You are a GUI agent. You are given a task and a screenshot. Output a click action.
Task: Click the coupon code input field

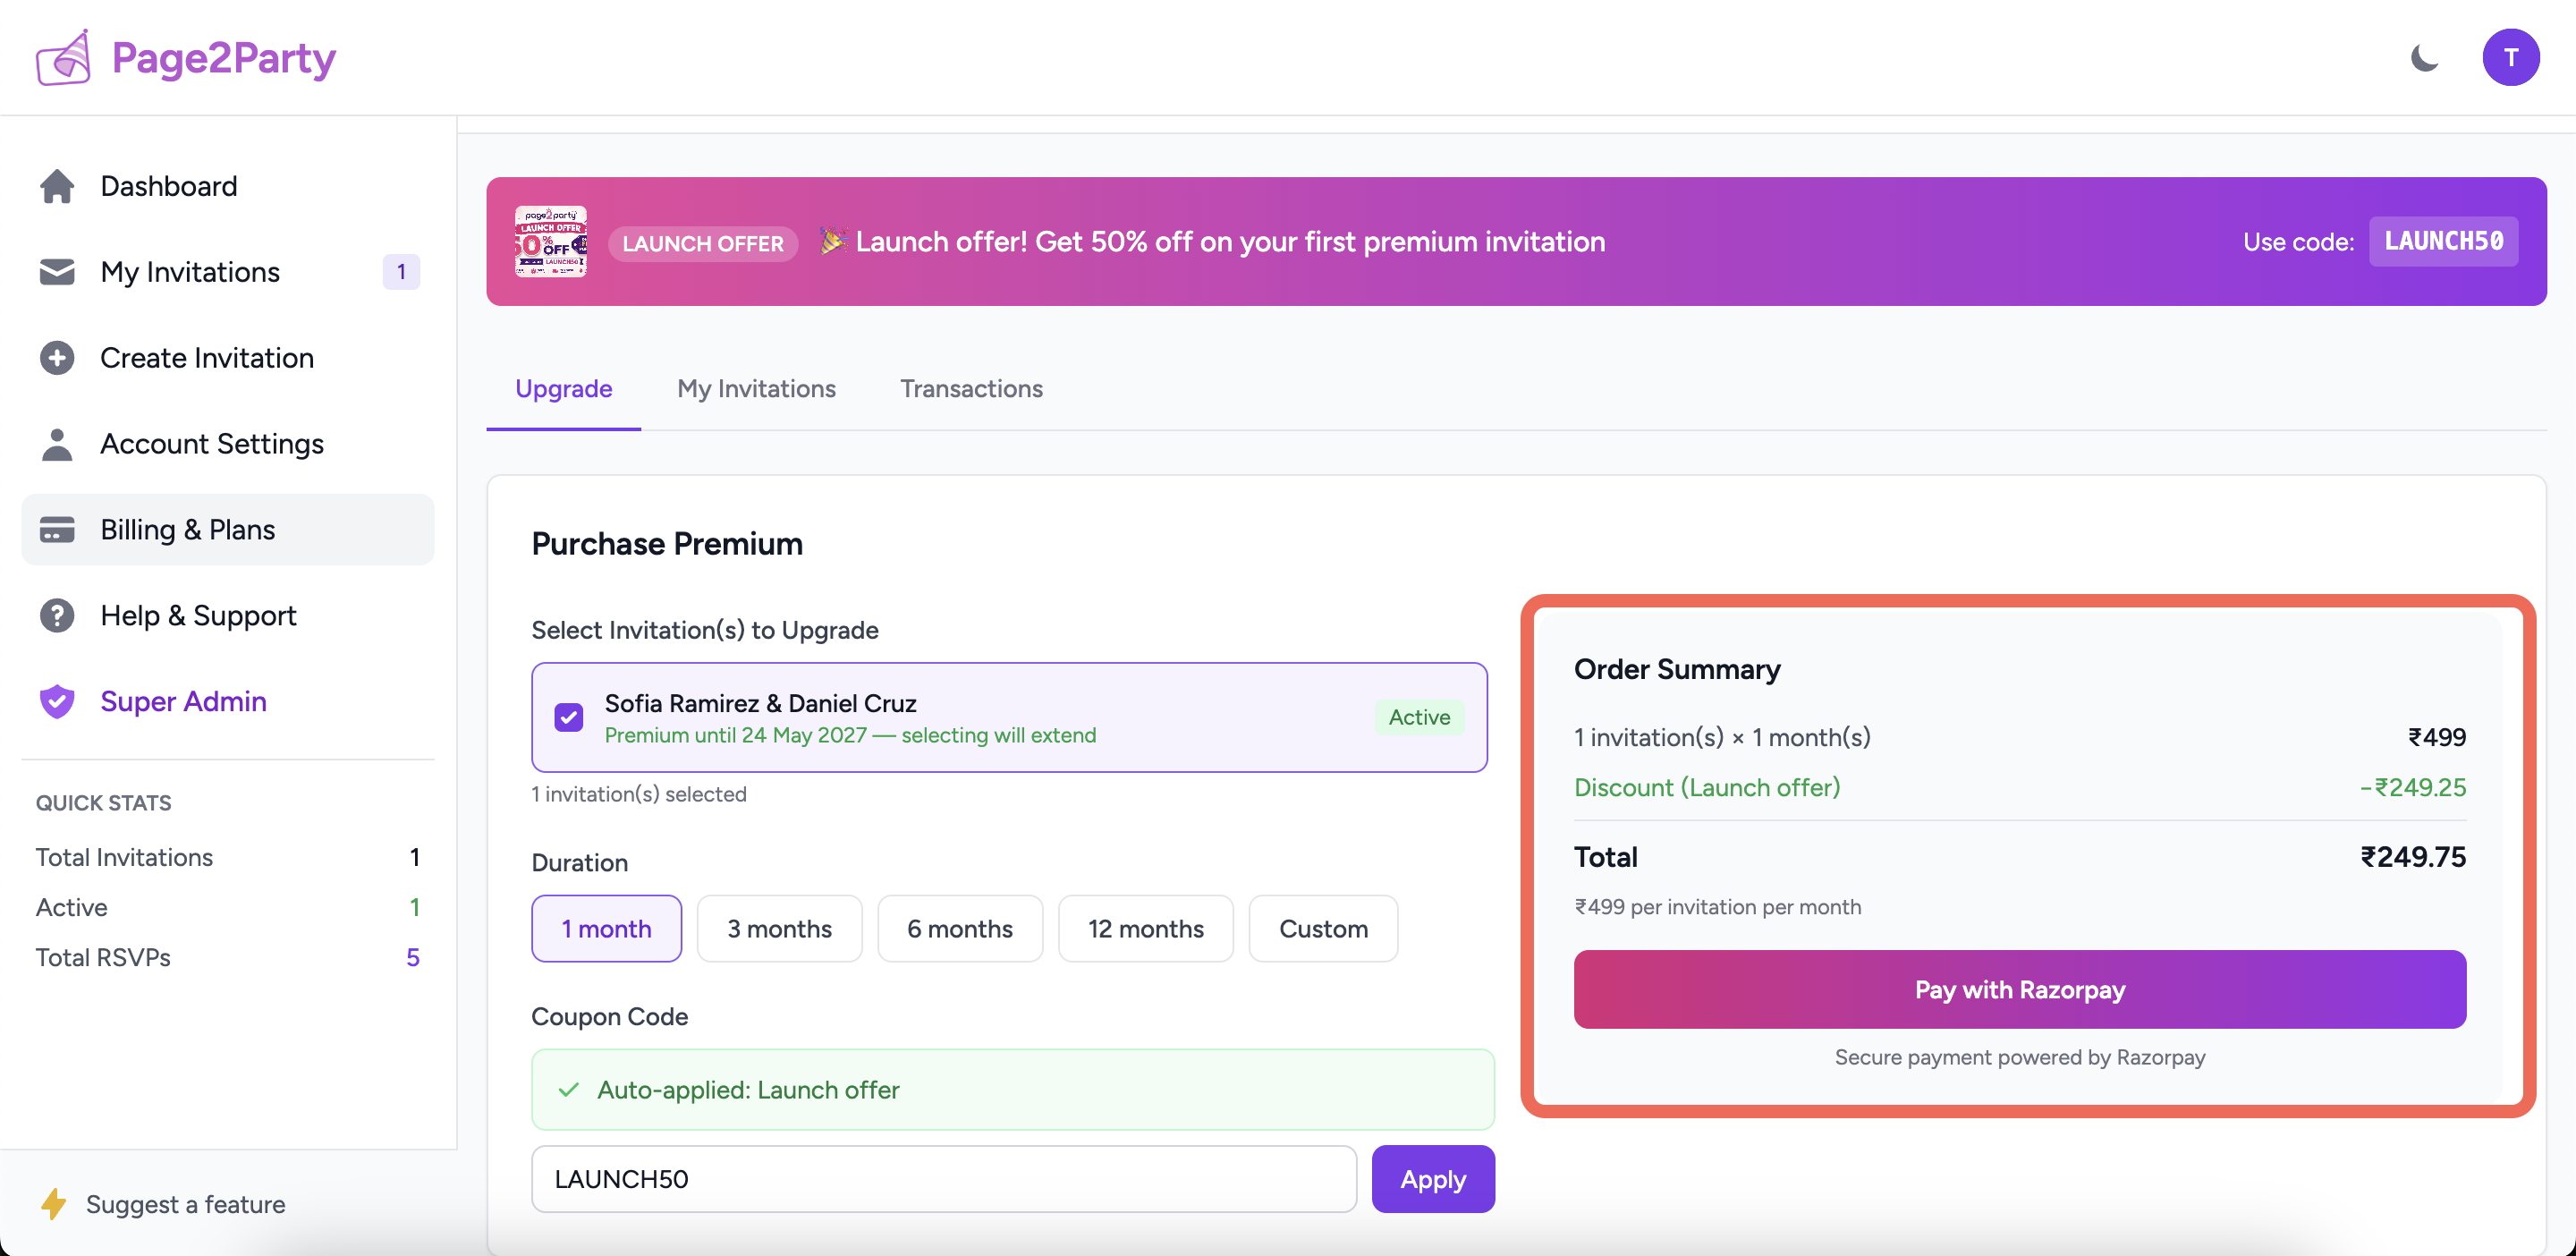(944, 1179)
